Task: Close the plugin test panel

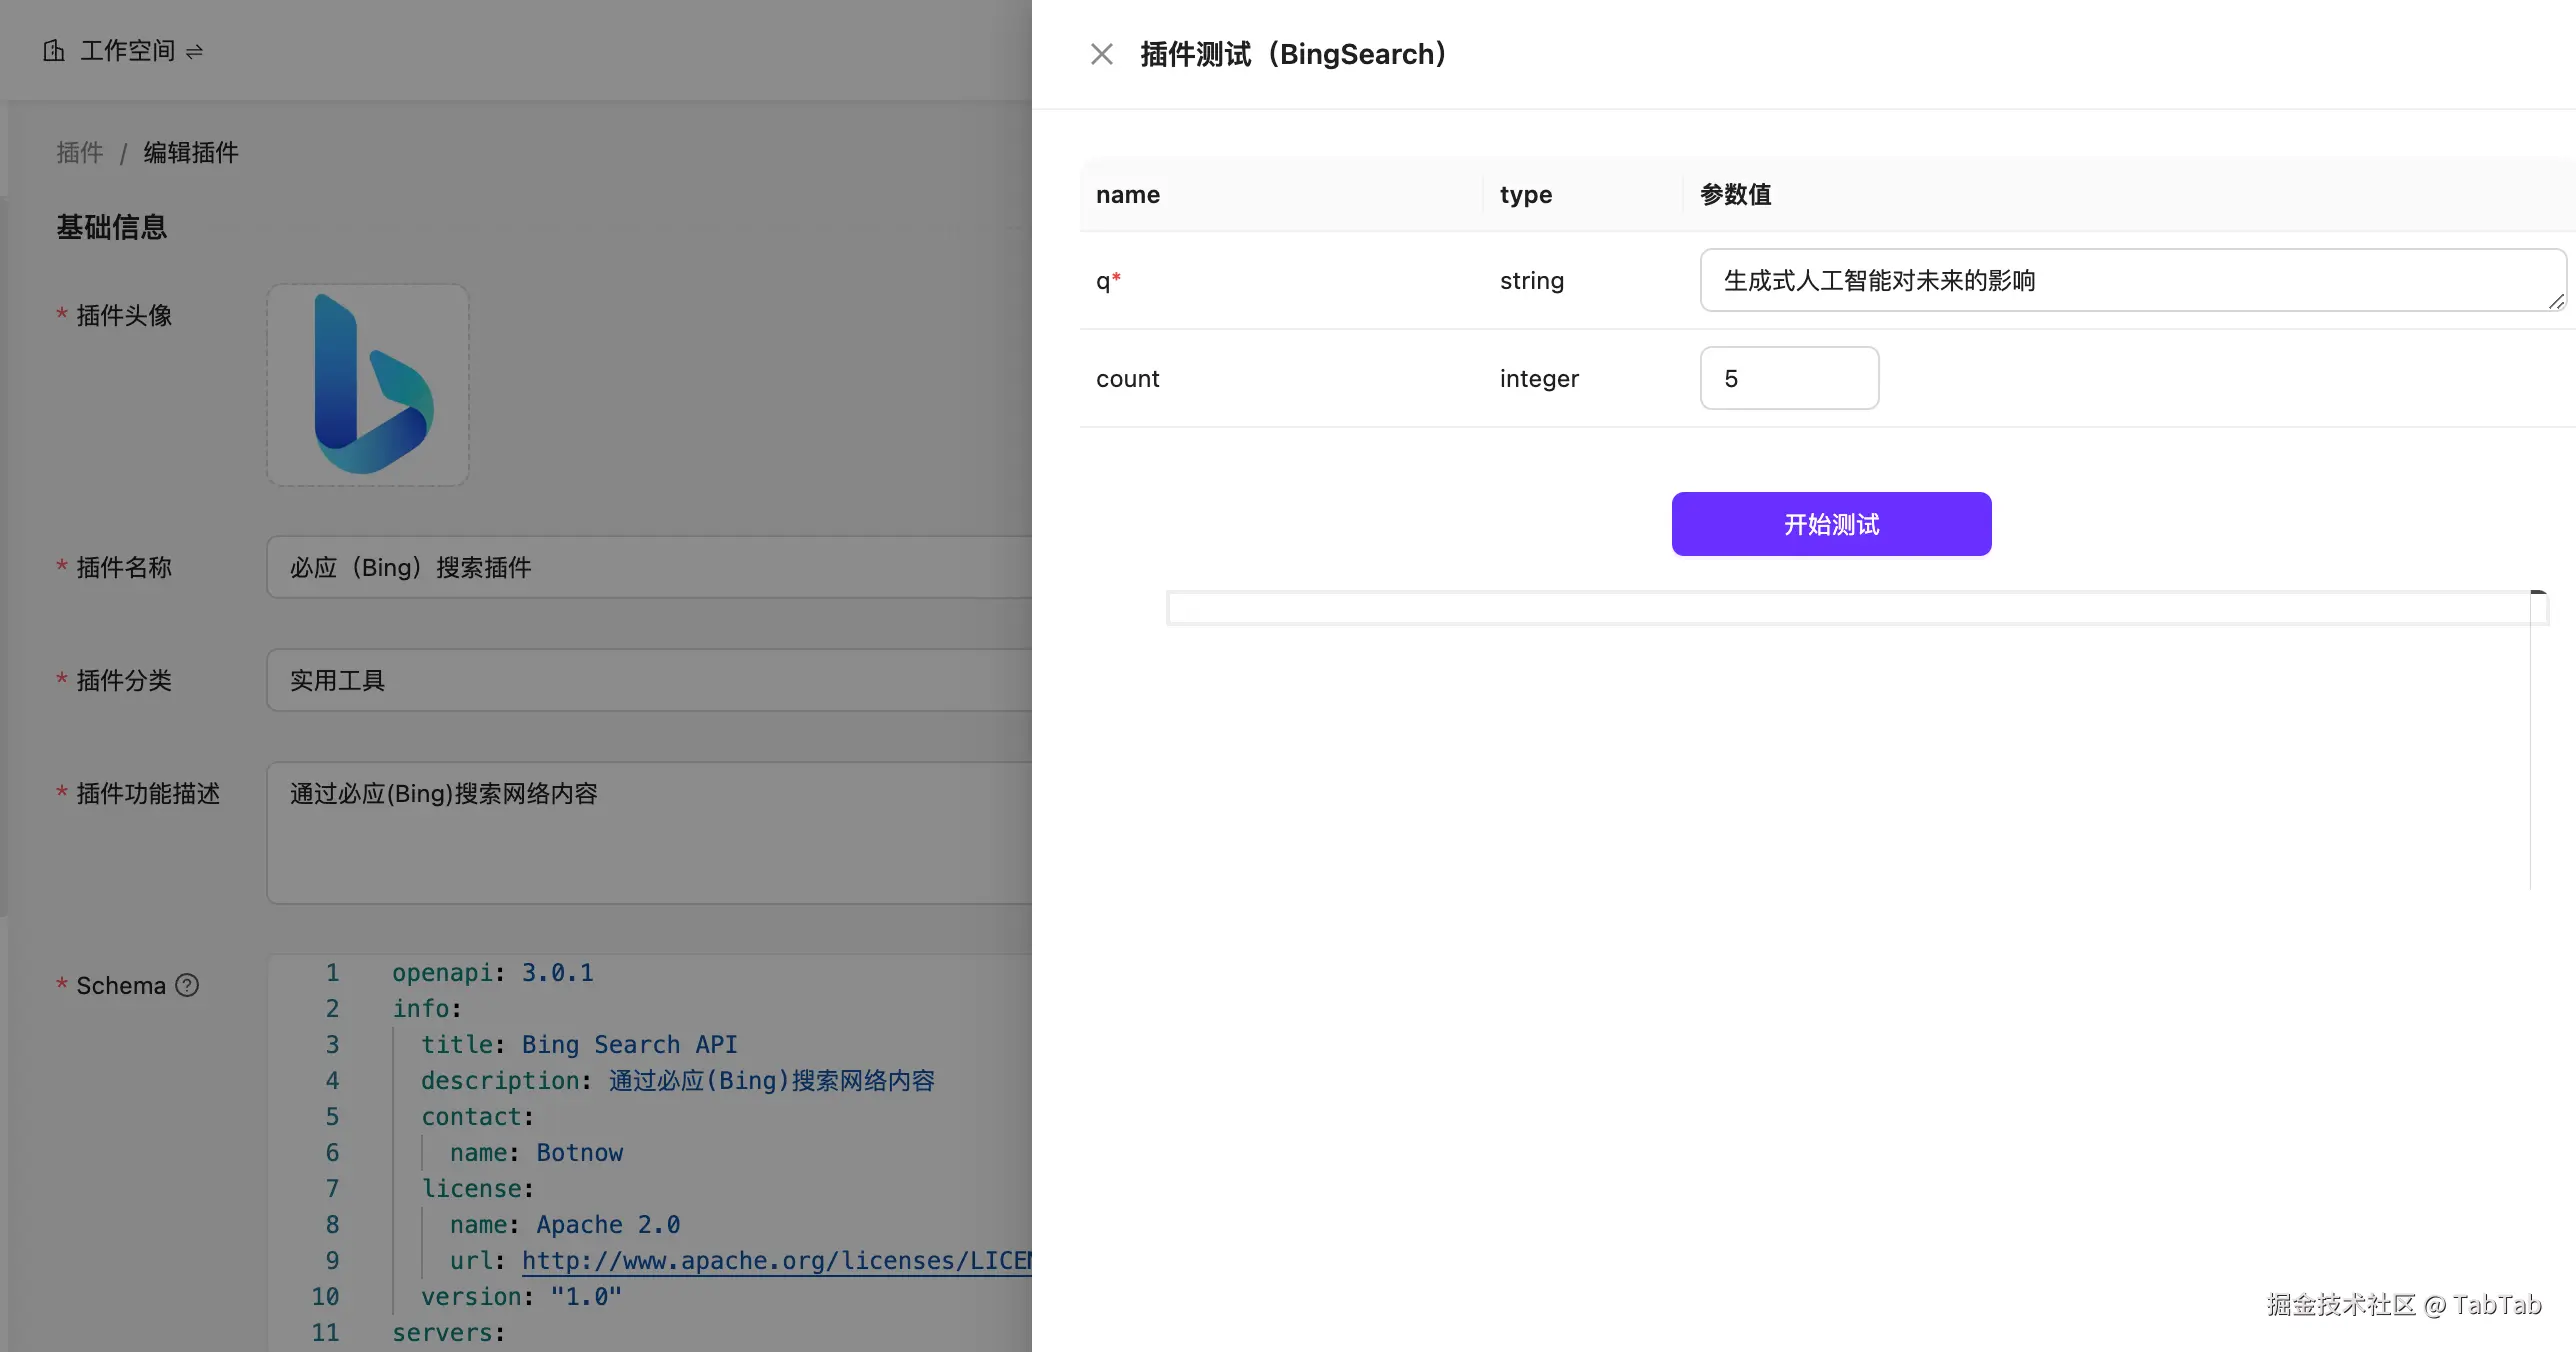Action: click(1101, 54)
